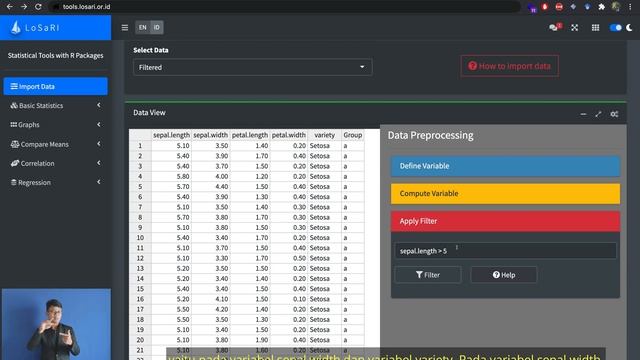Click the Help button

[504, 275]
